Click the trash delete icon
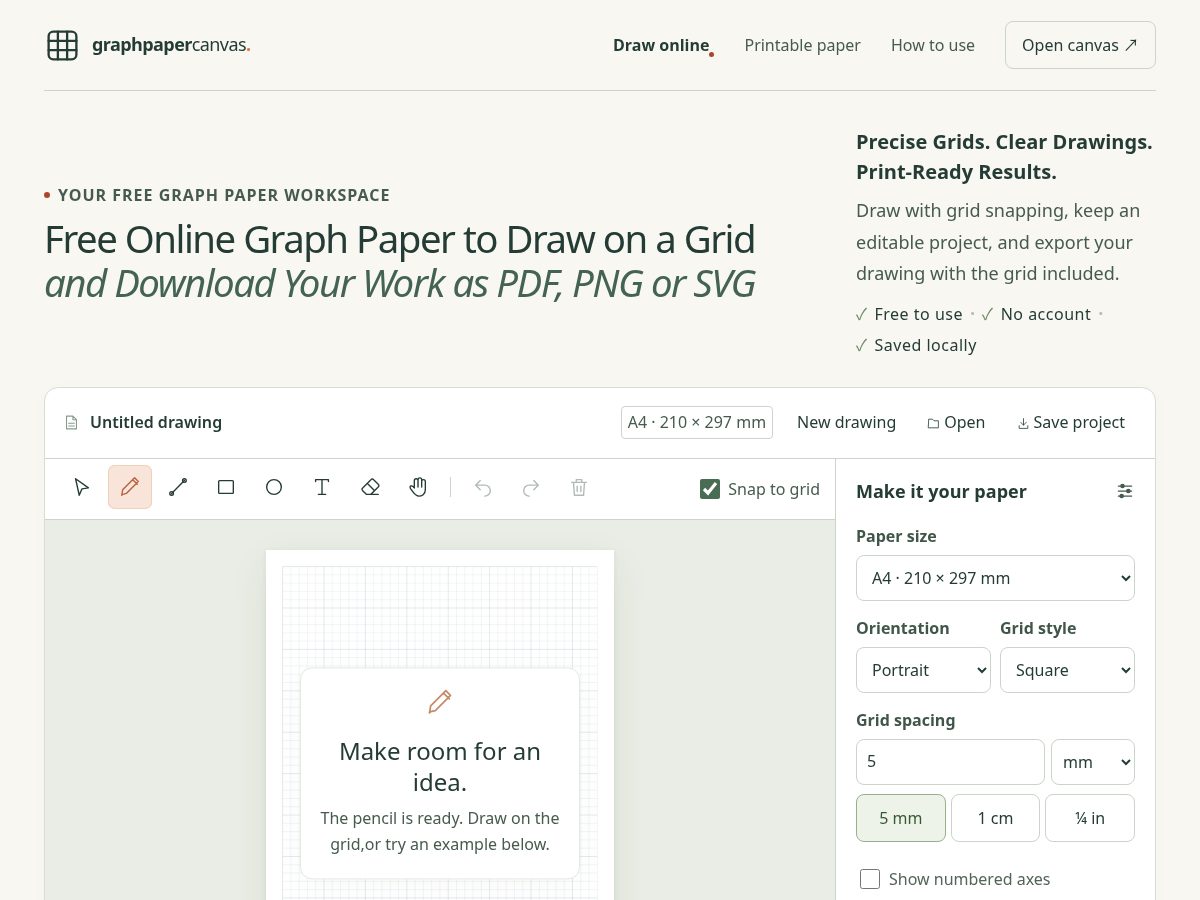Viewport: 1200px width, 900px height. point(579,487)
